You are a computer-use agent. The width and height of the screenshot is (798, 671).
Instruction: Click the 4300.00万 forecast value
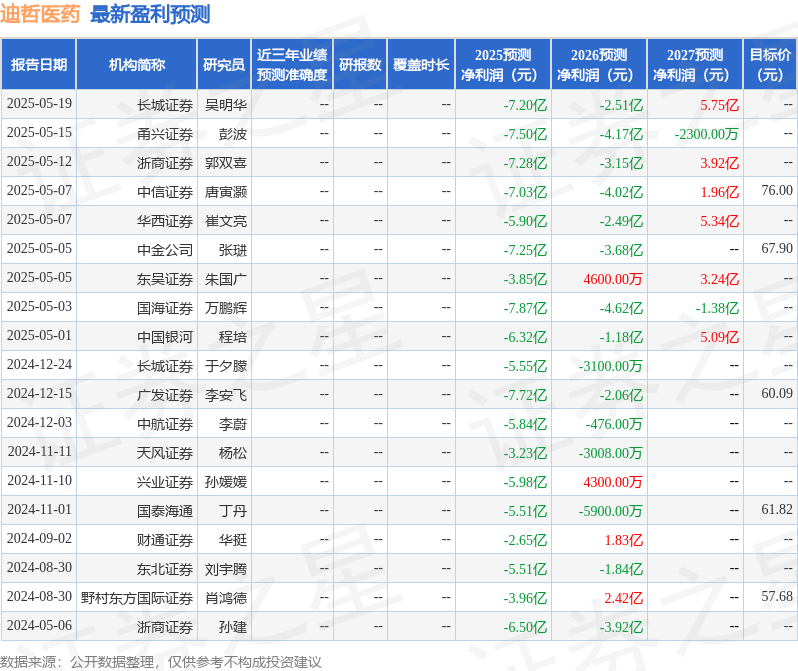tap(613, 483)
